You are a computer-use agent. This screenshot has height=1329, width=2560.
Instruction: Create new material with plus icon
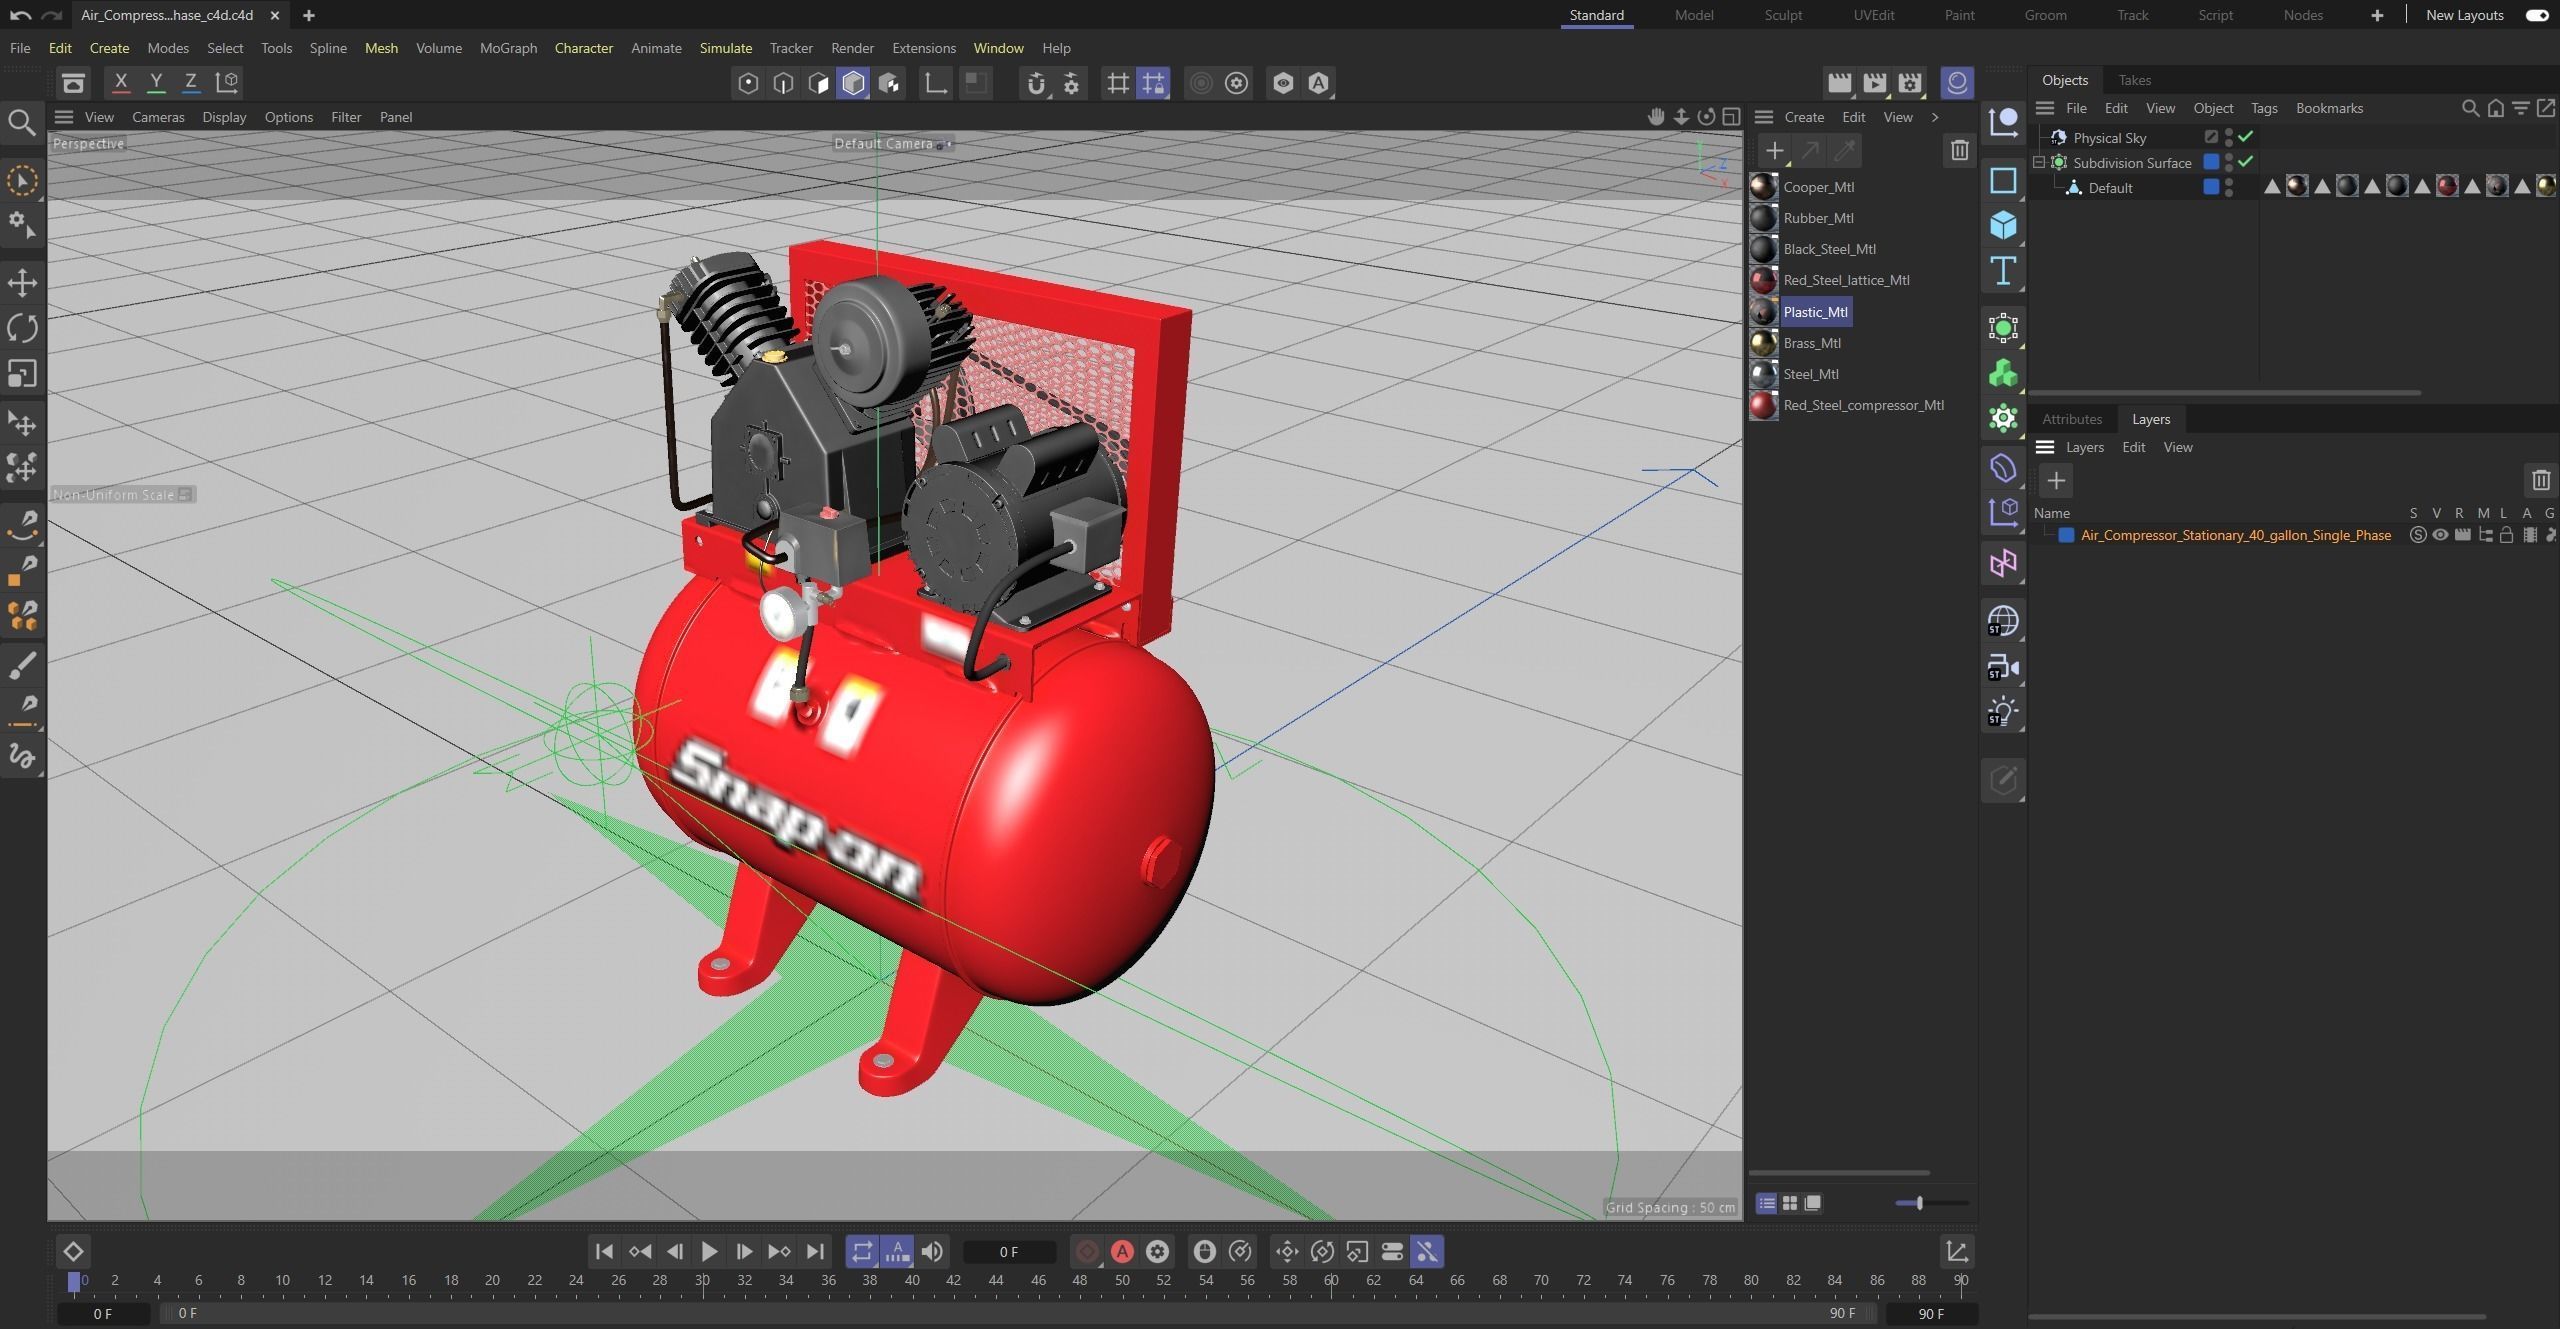(1774, 151)
